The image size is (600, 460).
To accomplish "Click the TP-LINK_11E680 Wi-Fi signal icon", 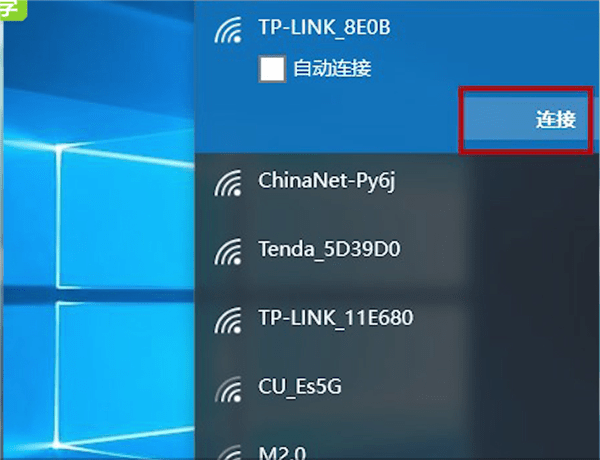I will 228,320.
